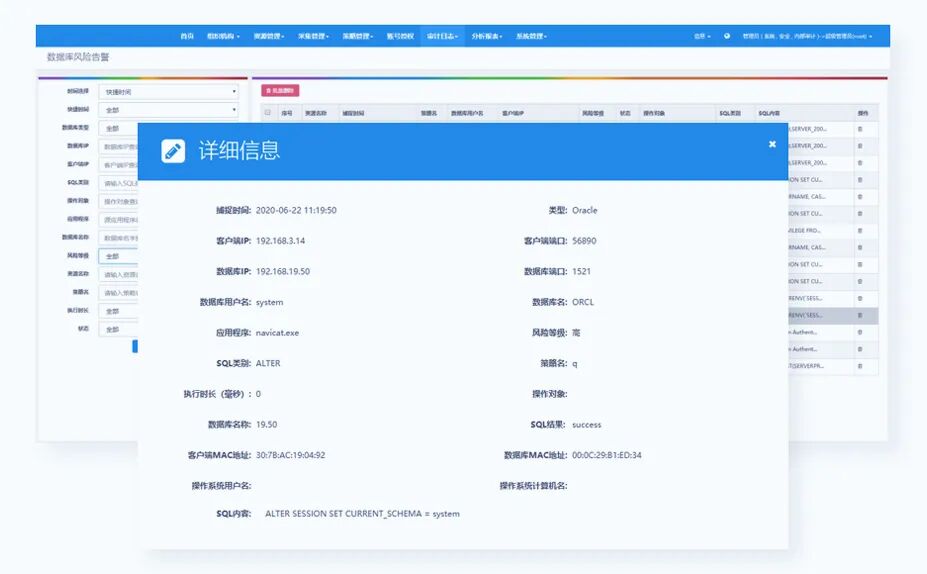Click the 操作对象 filter input field

118,202
